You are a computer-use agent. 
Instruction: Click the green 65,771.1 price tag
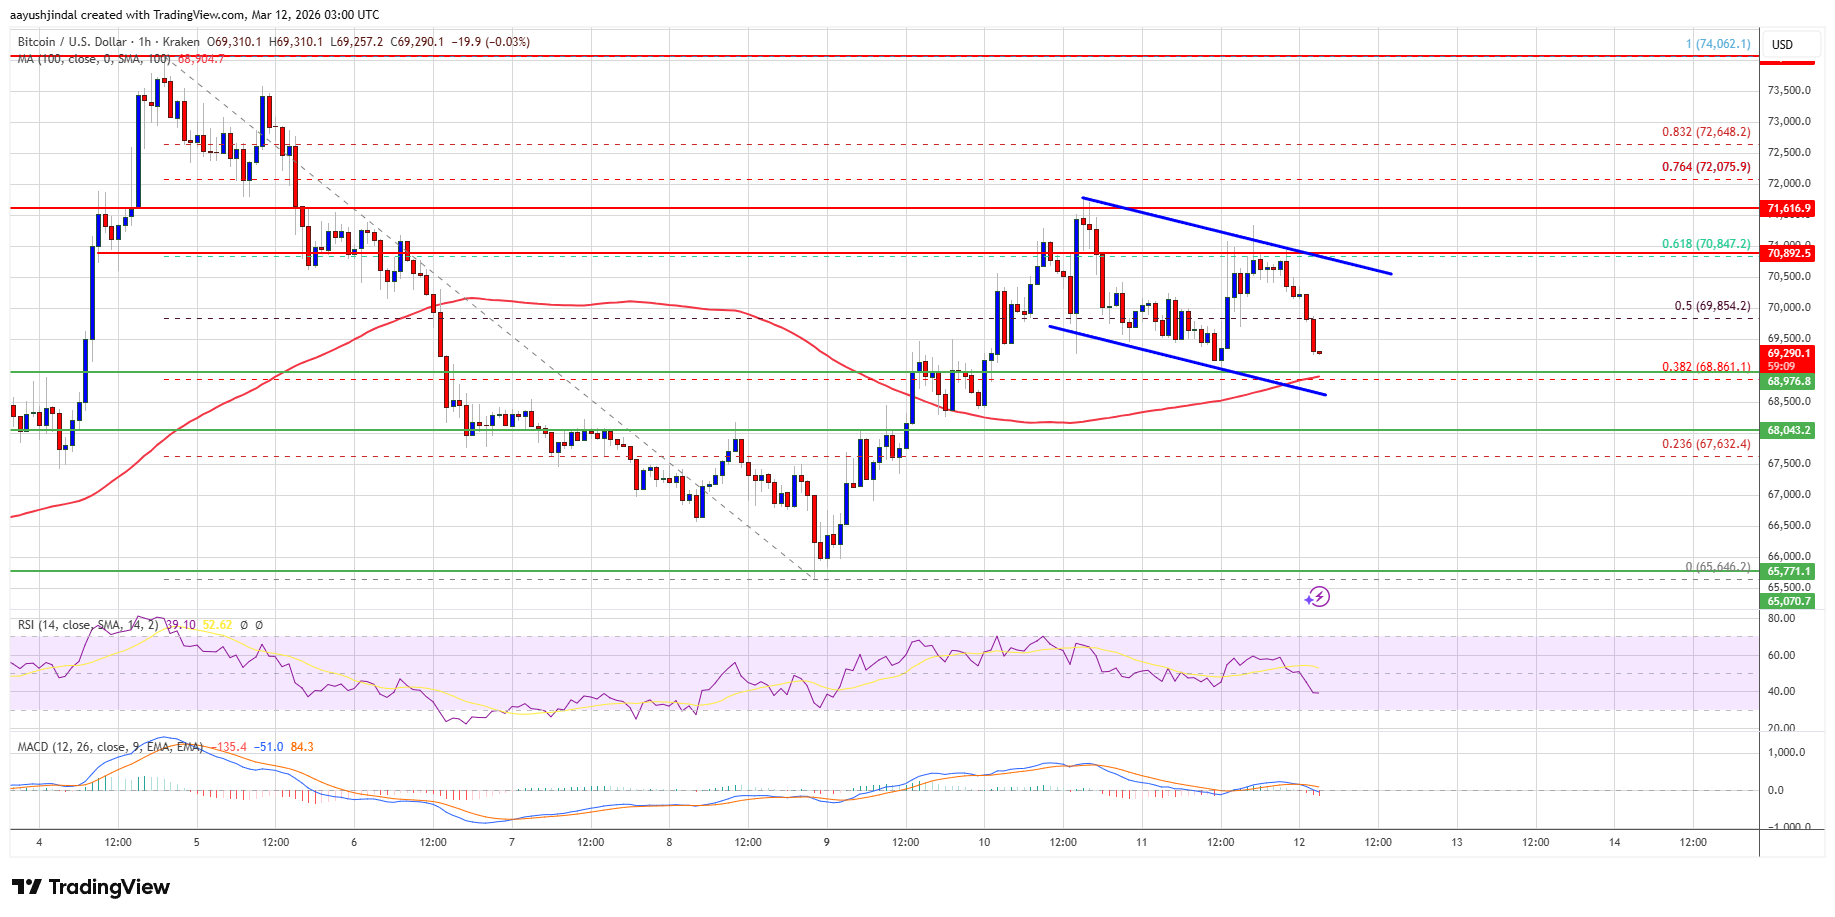[1788, 571]
